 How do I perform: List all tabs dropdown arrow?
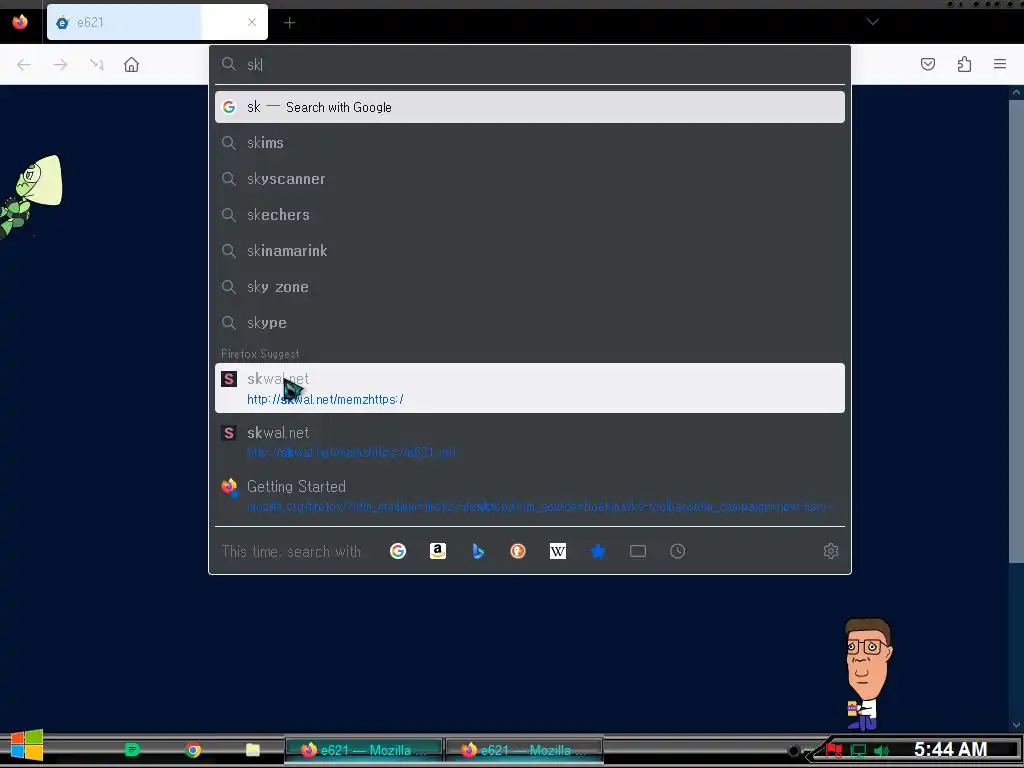coord(872,22)
